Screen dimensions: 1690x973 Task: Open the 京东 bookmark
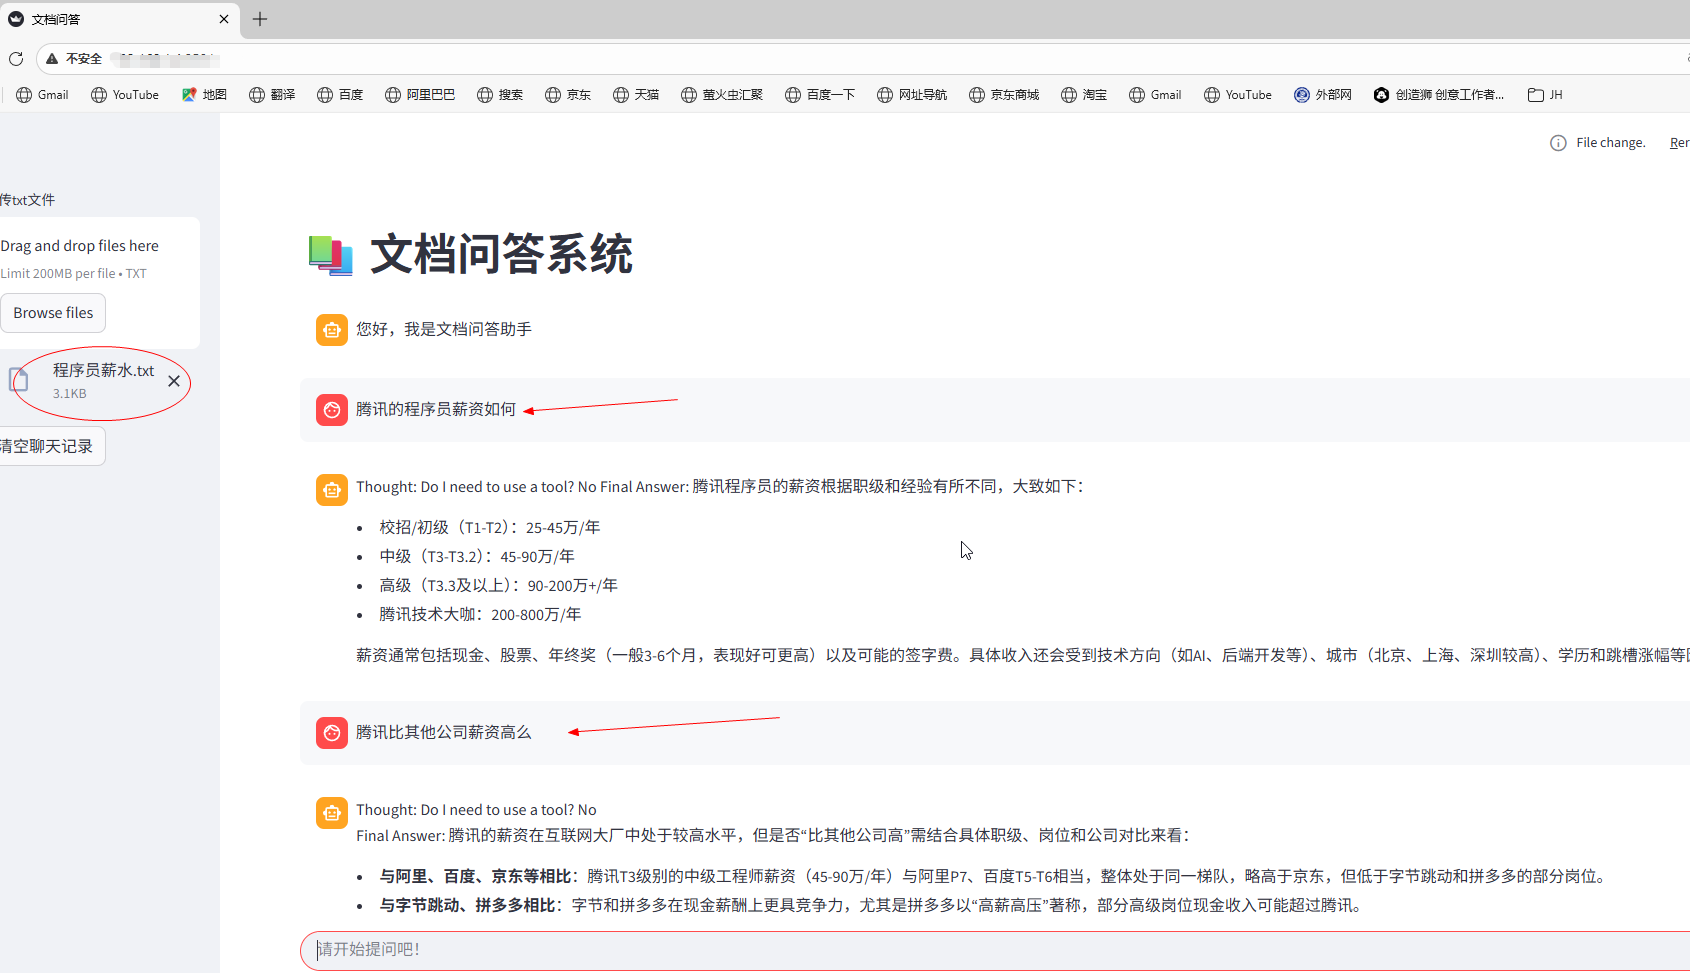point(568,95)
